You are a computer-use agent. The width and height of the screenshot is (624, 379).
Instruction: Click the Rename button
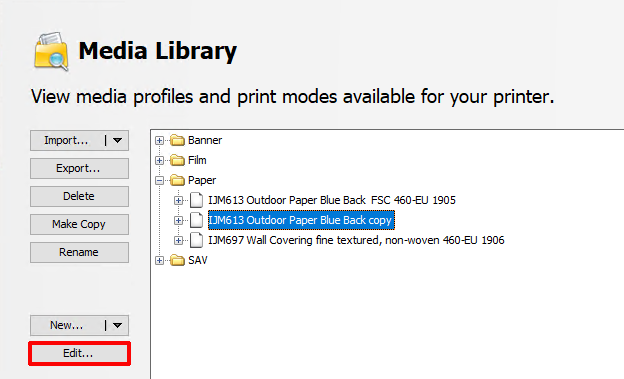pyautogui.click(x=79, y=252)
